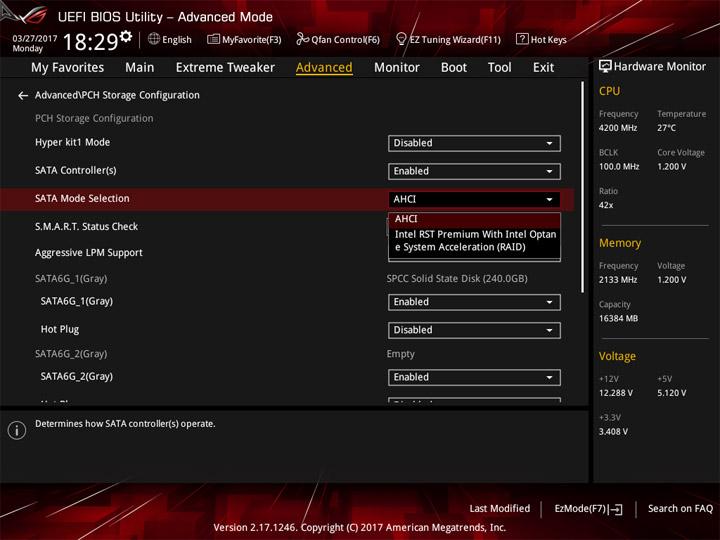Image resolution: width=720 pixels, height=540 pixels.
Task: Click BCLK 100.0 MHz value
Action: 619,167
